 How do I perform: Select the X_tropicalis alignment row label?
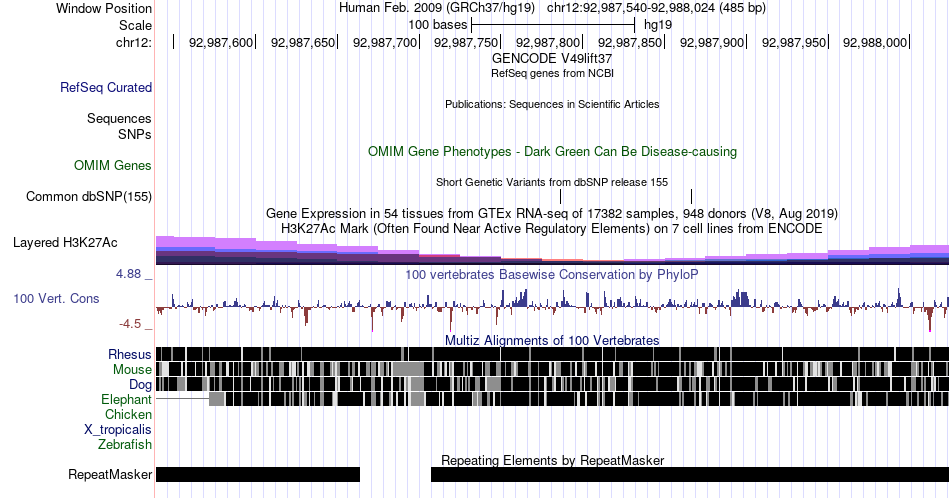coord(118,430)
